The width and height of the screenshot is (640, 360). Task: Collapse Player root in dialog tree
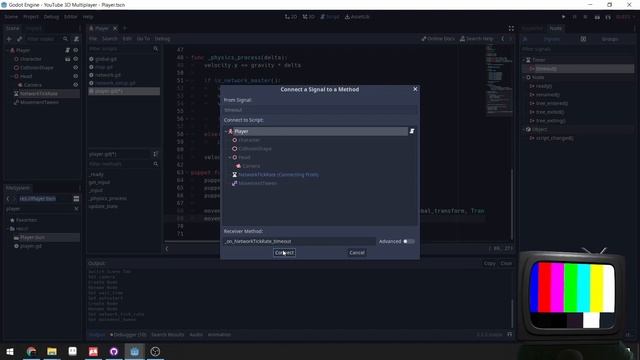pos(227,131)
